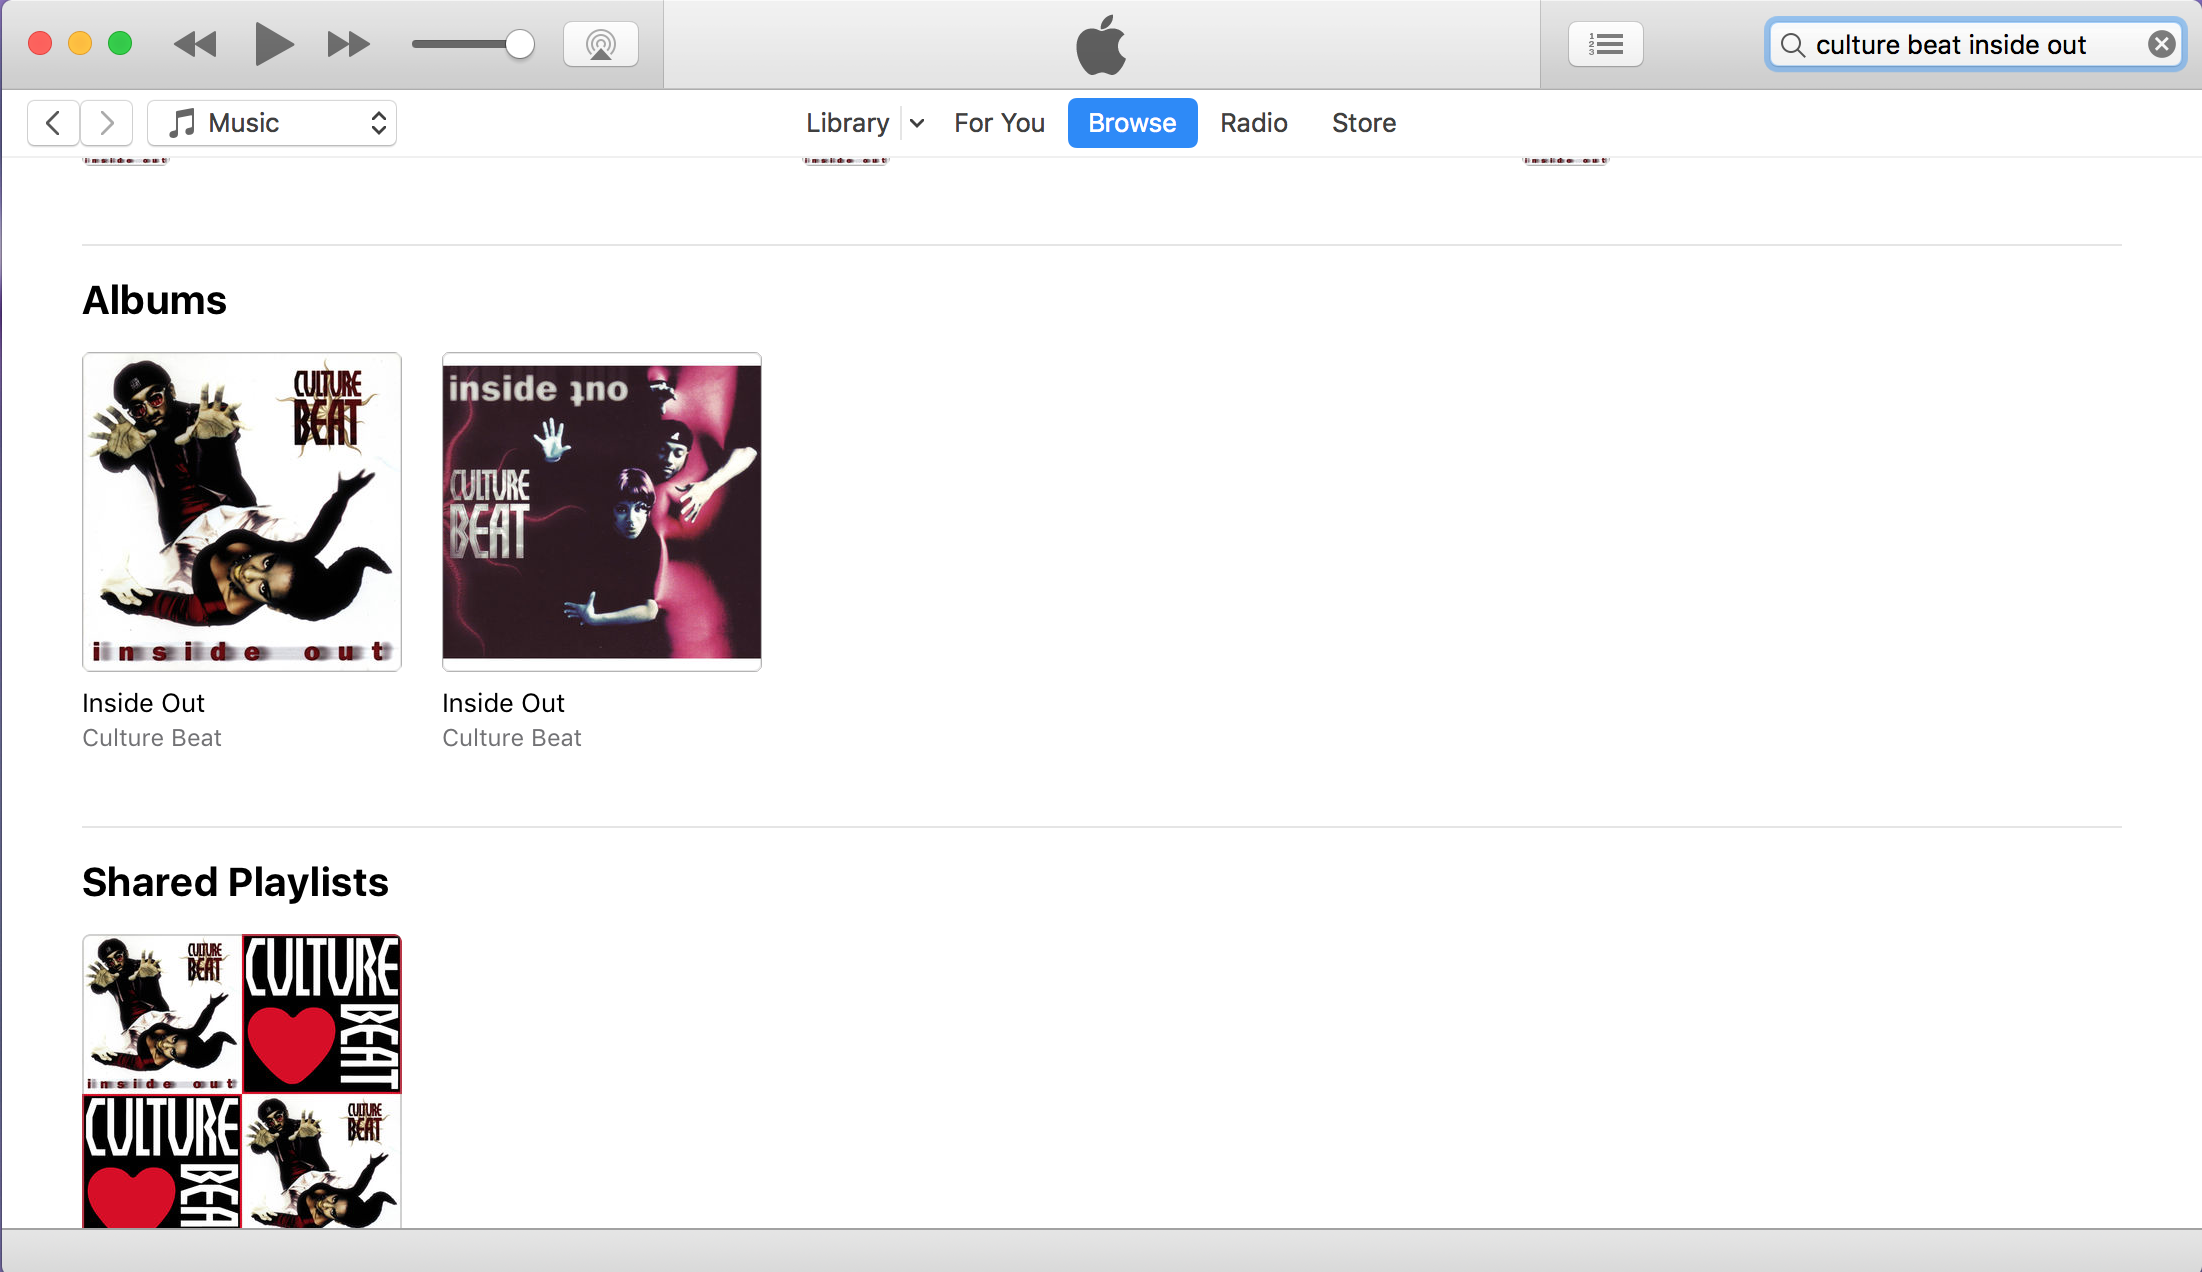This screenshot has width=2202, height=1272.
Task: Click the Shared Playlists section heading
Action: [235, 882]
